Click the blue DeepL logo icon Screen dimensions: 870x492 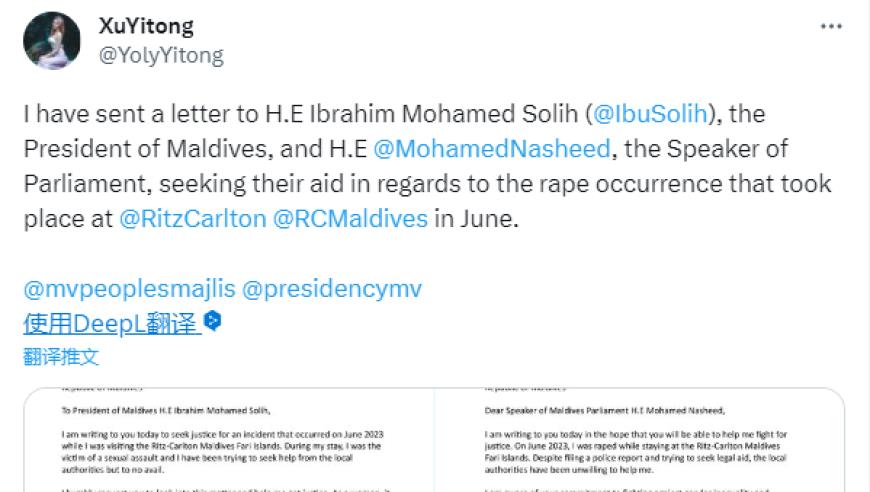[x=213, y=321]
